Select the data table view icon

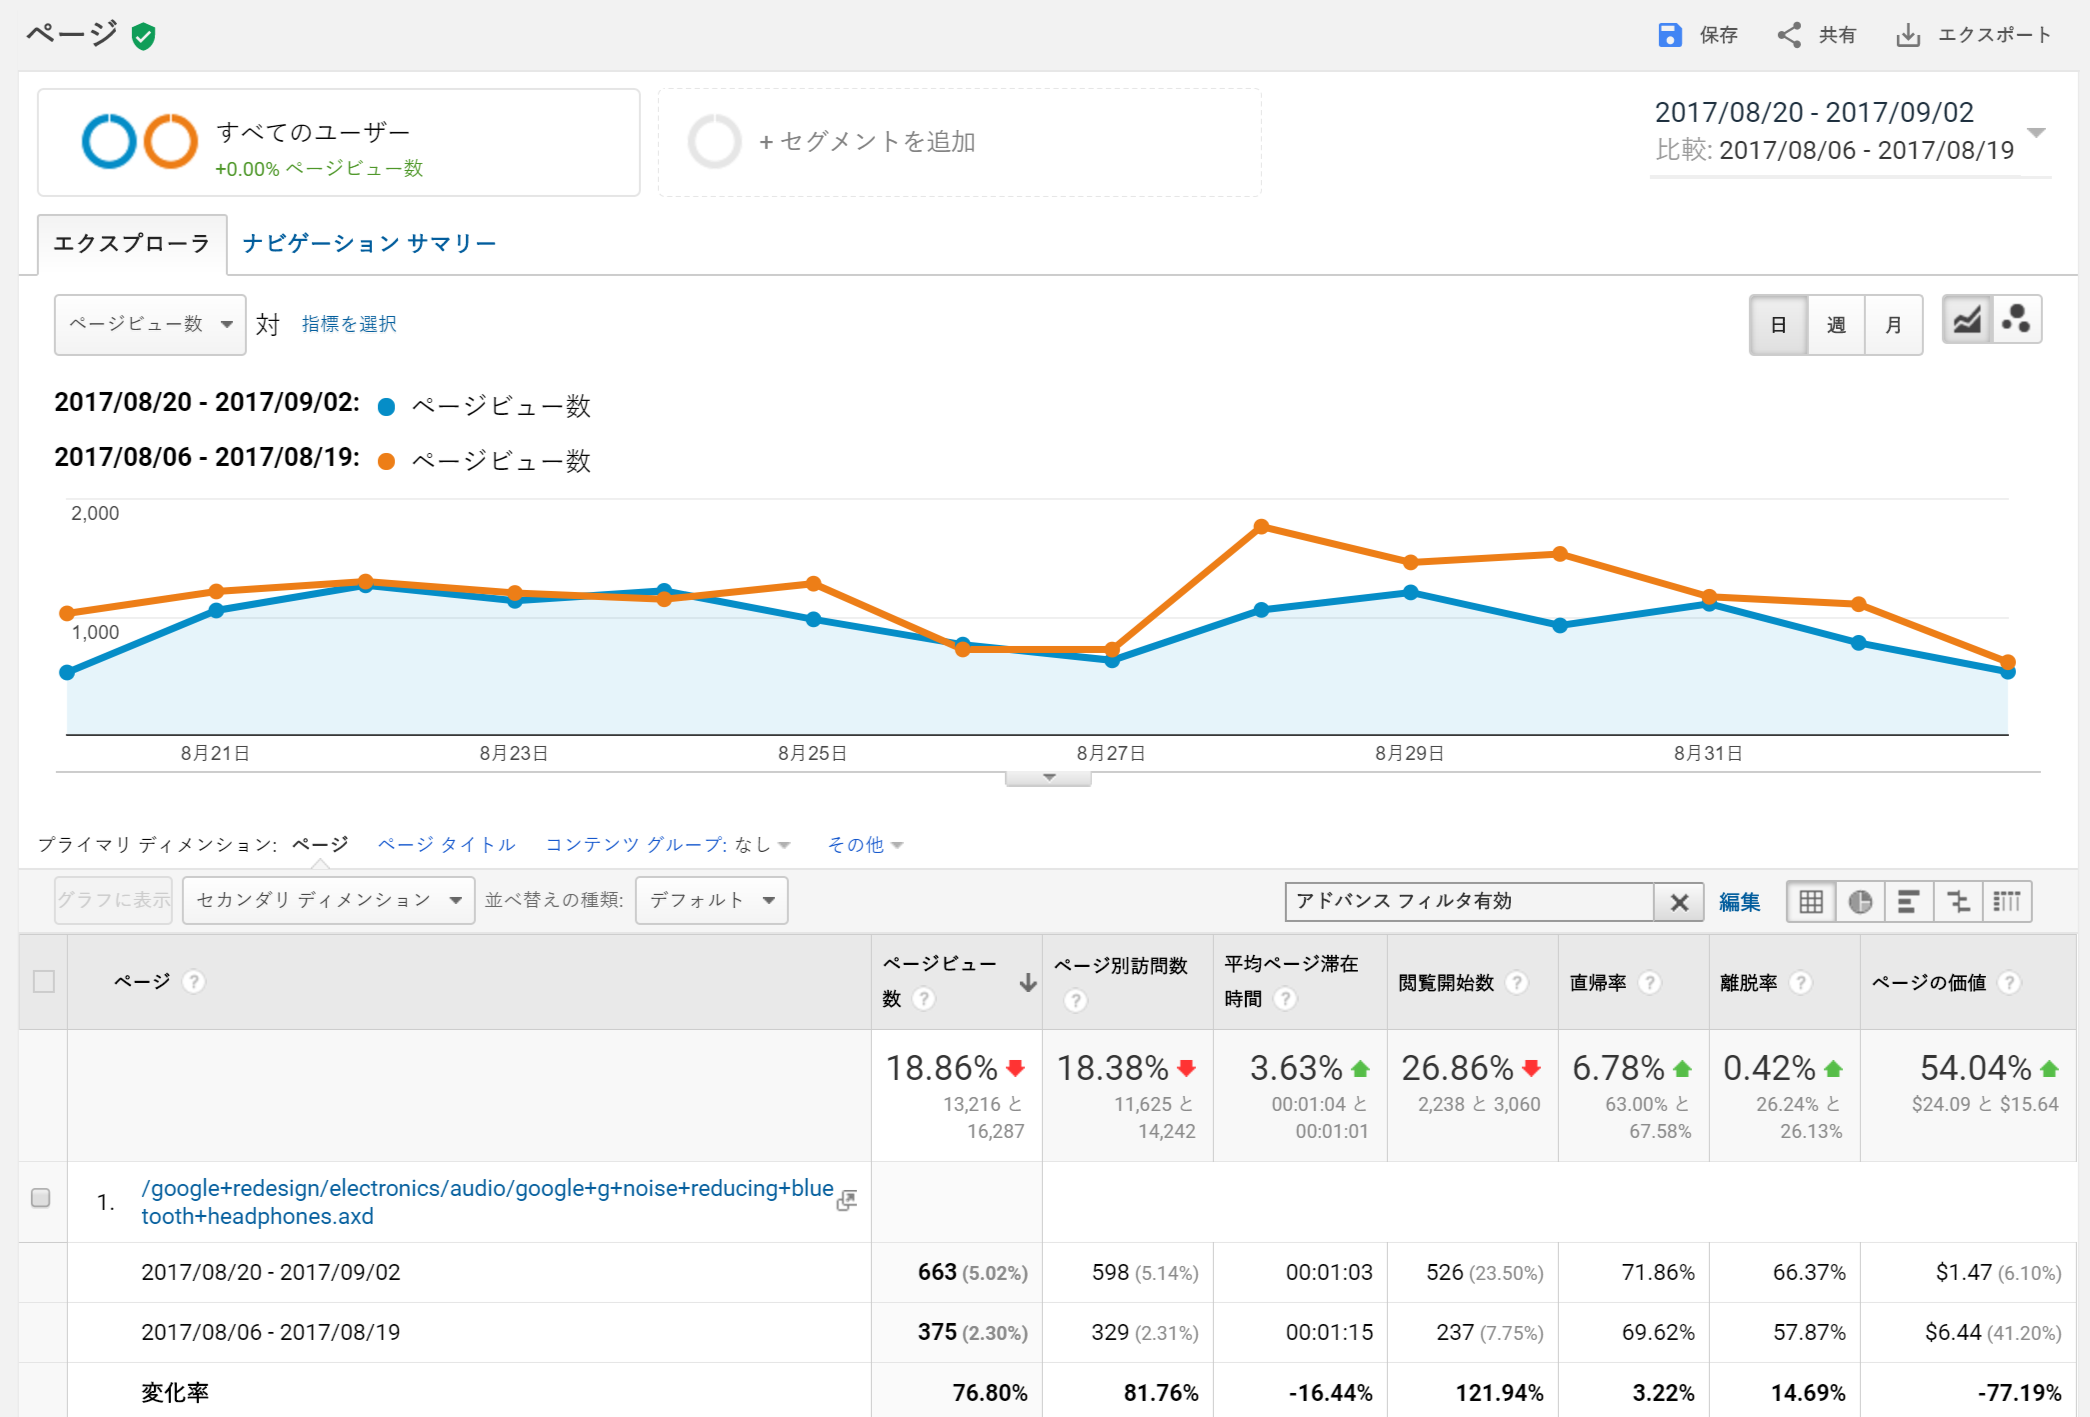click(x=1810, y=902)
